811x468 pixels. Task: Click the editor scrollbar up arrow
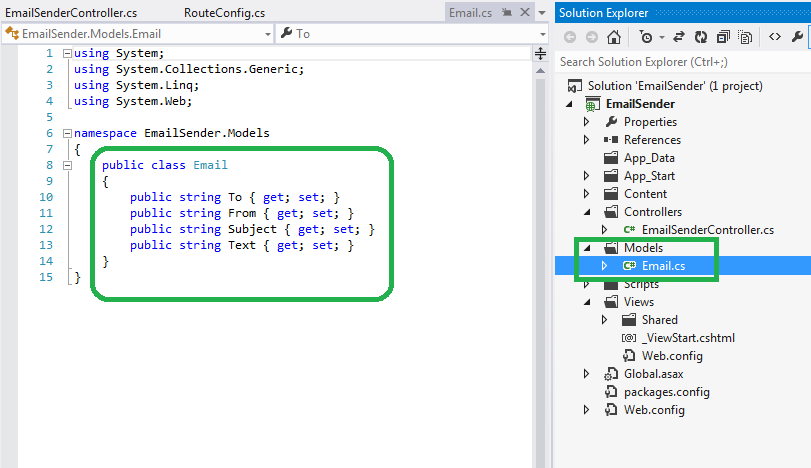click(x=540, y=71)
